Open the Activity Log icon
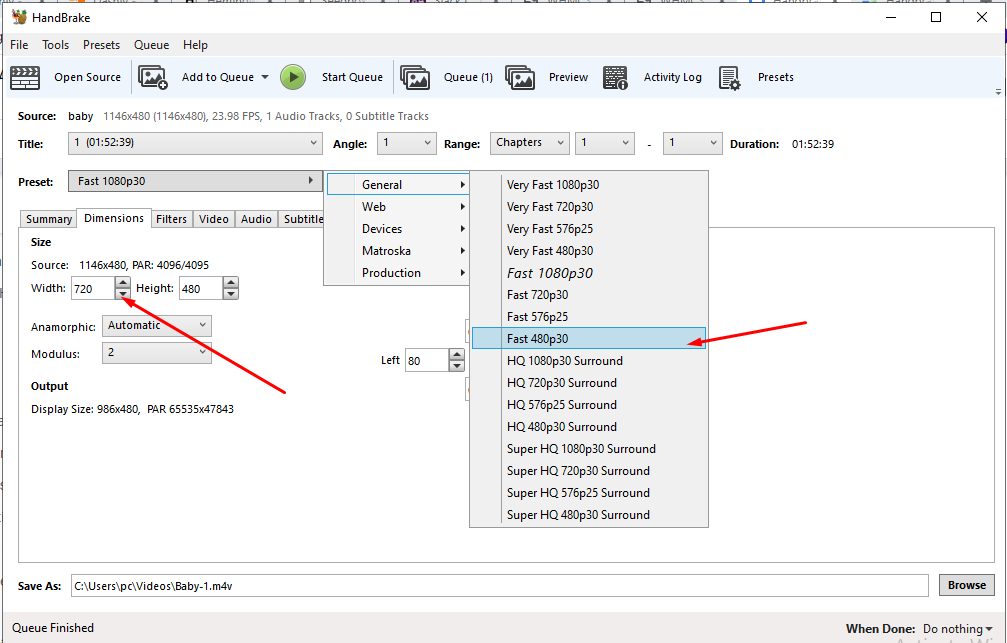Image resolution: width=1007 pixels, height=643 pixels. [616, 78]
